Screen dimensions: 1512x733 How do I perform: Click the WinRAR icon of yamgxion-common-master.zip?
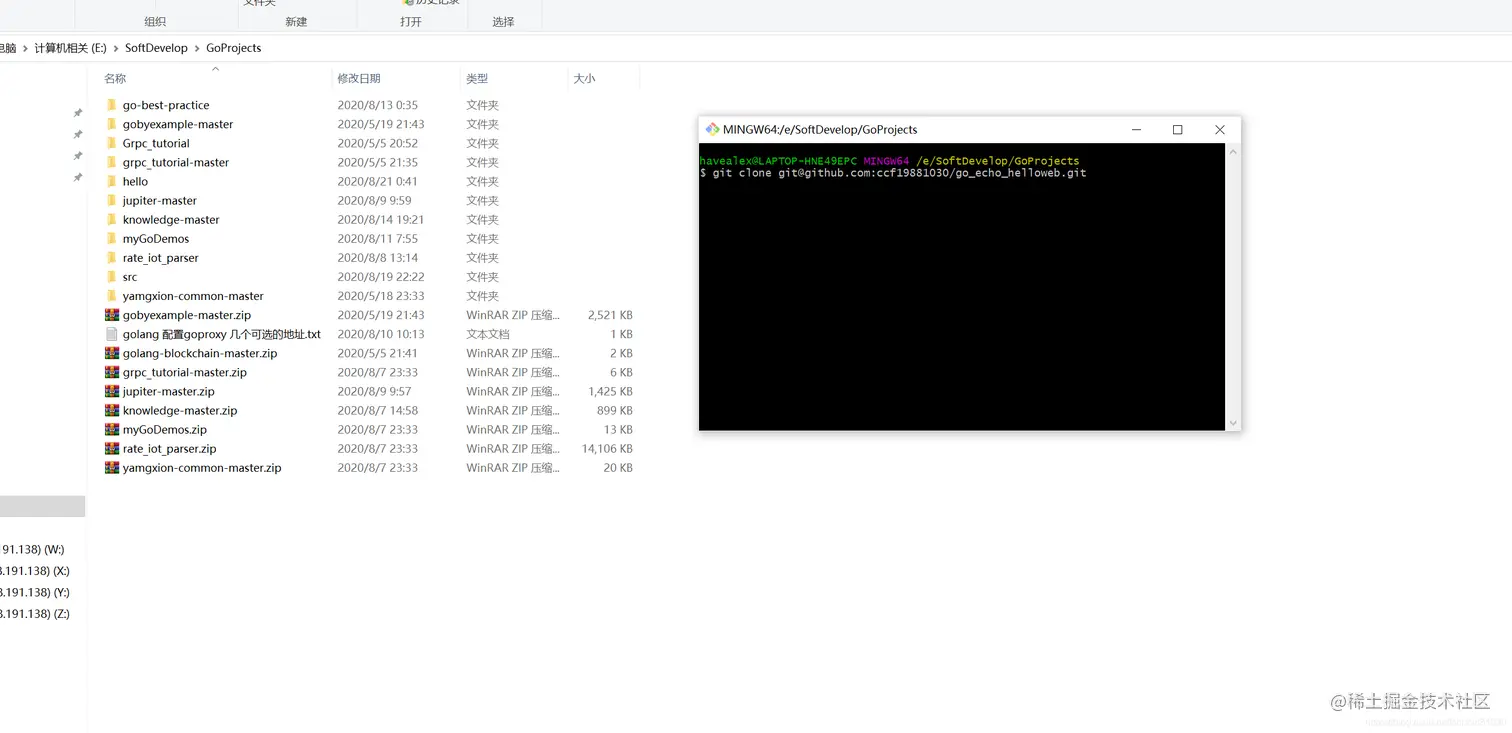(x=111, y=467)
